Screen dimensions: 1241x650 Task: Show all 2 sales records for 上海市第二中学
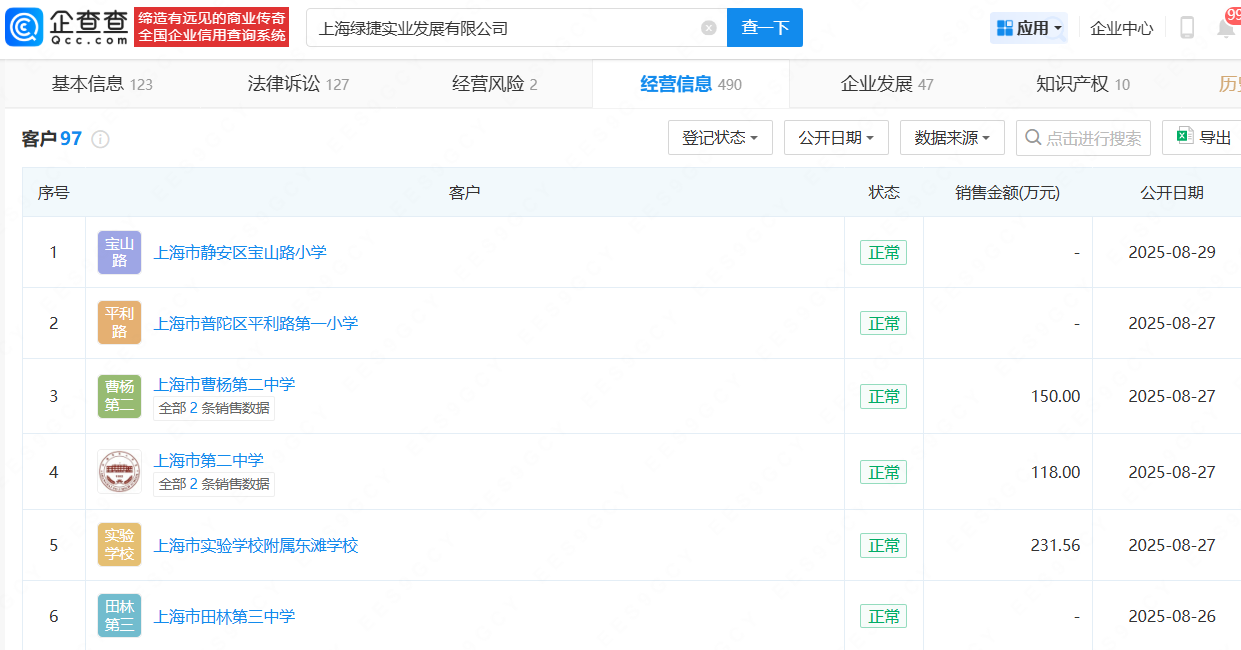pos(214,484)
